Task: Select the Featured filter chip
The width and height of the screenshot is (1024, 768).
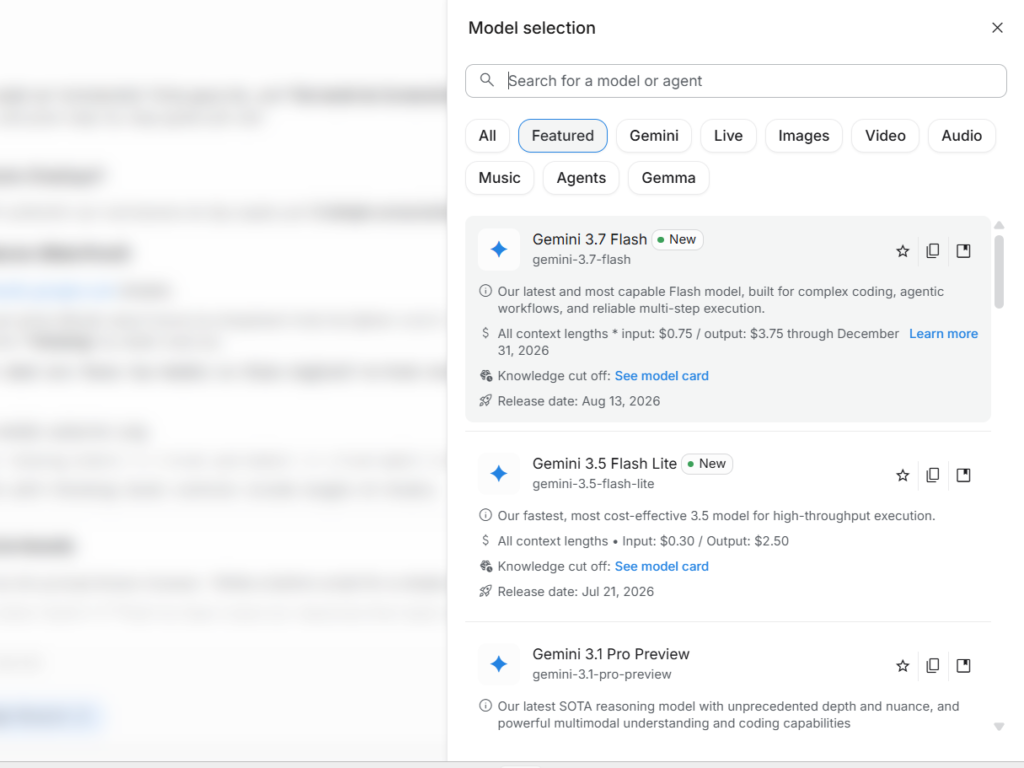Action: [563, 136]
